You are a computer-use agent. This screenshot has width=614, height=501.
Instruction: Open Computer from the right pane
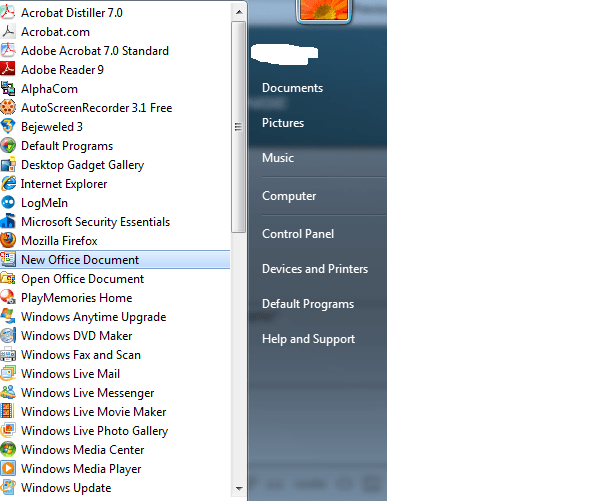point(289,196)
